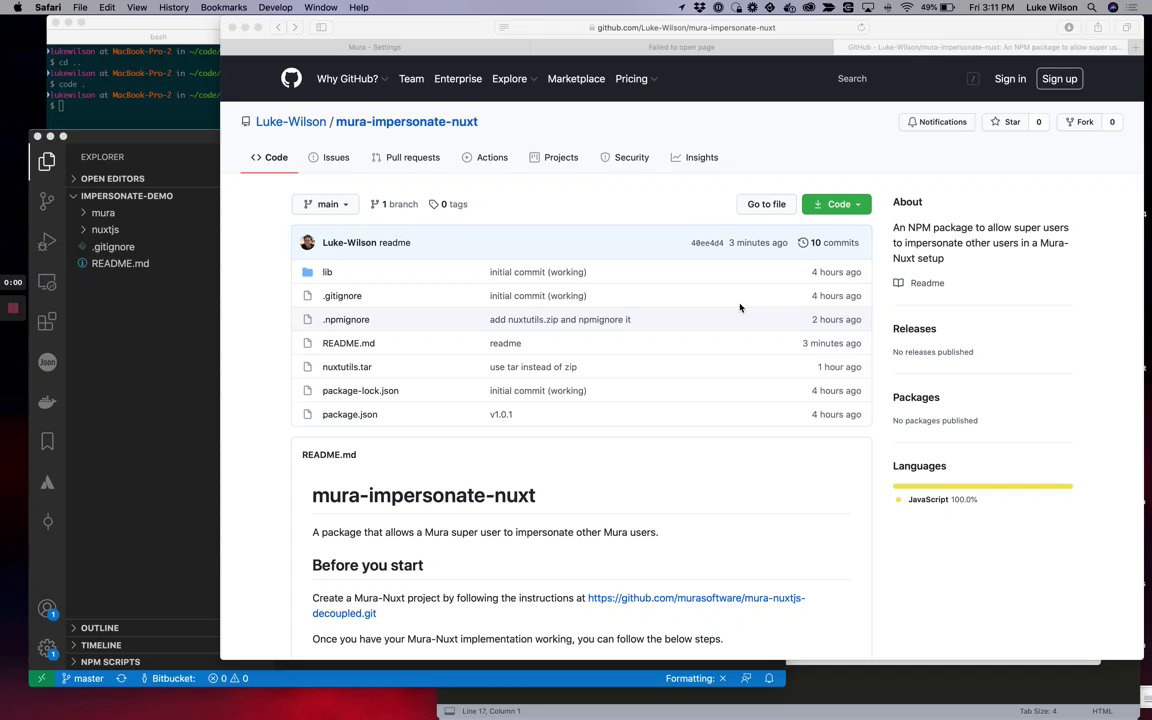Switch to the Issues tab
Image resolution: width=1152 pixels, height=720 pixels.
[328, 157]
